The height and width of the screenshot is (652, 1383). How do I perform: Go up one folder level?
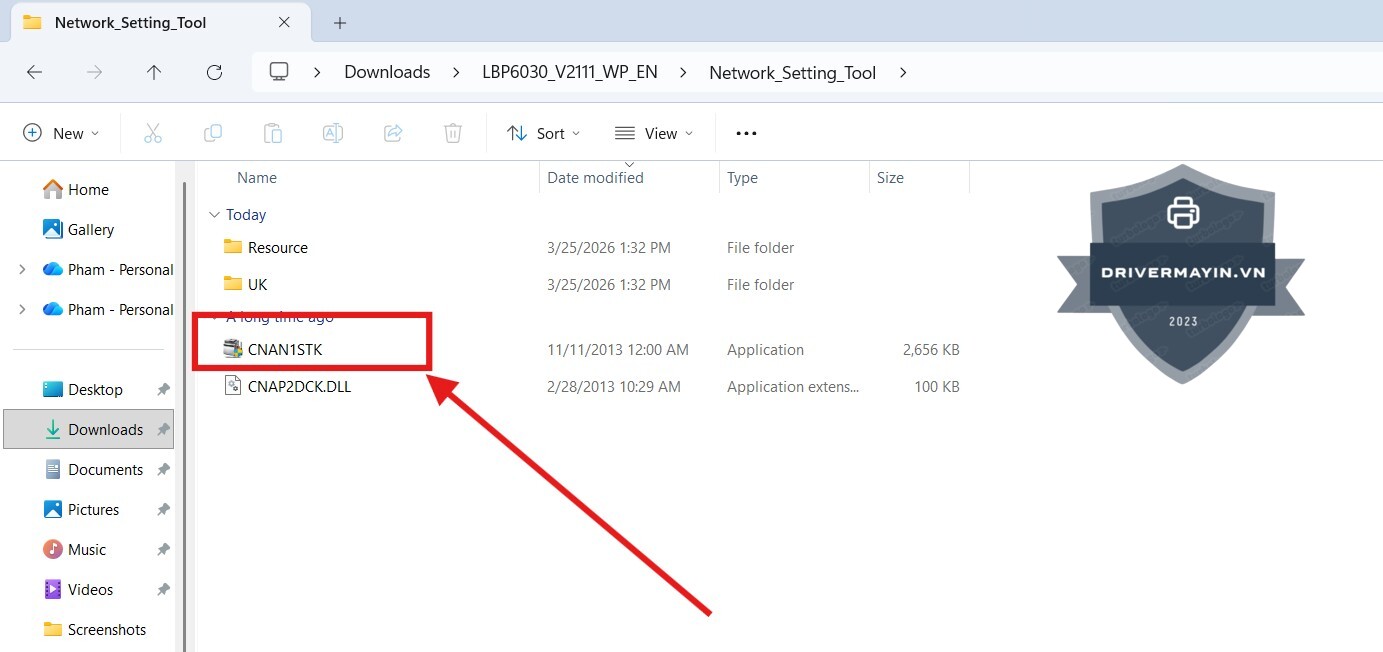pyautogui.click(x=154, y=72)
